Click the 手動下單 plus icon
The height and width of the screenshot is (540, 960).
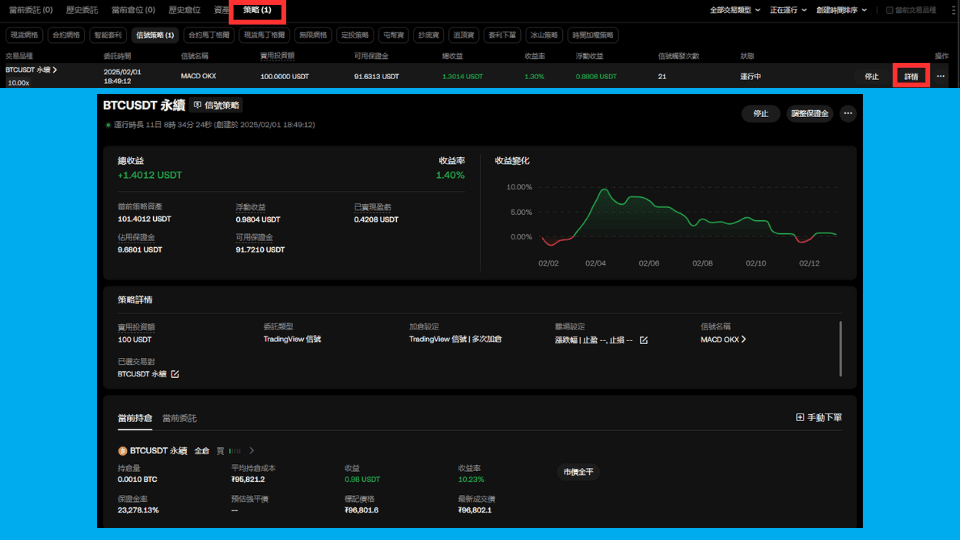coord(800,417)
